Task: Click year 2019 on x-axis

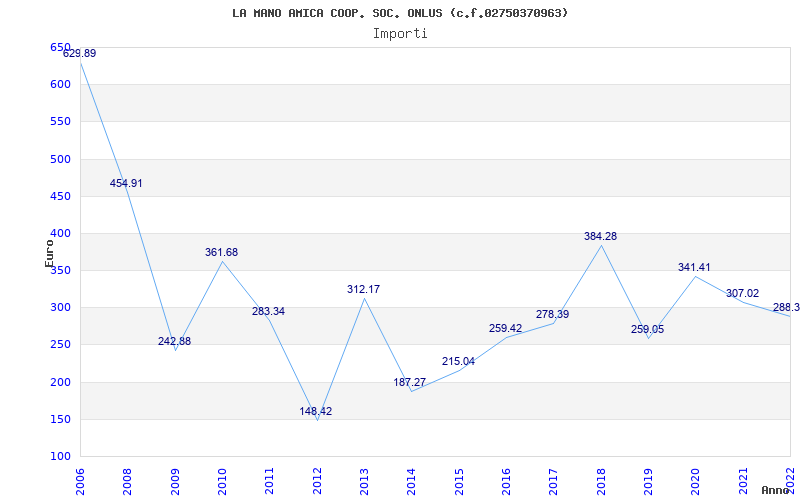Action: (x=648, y=481)
